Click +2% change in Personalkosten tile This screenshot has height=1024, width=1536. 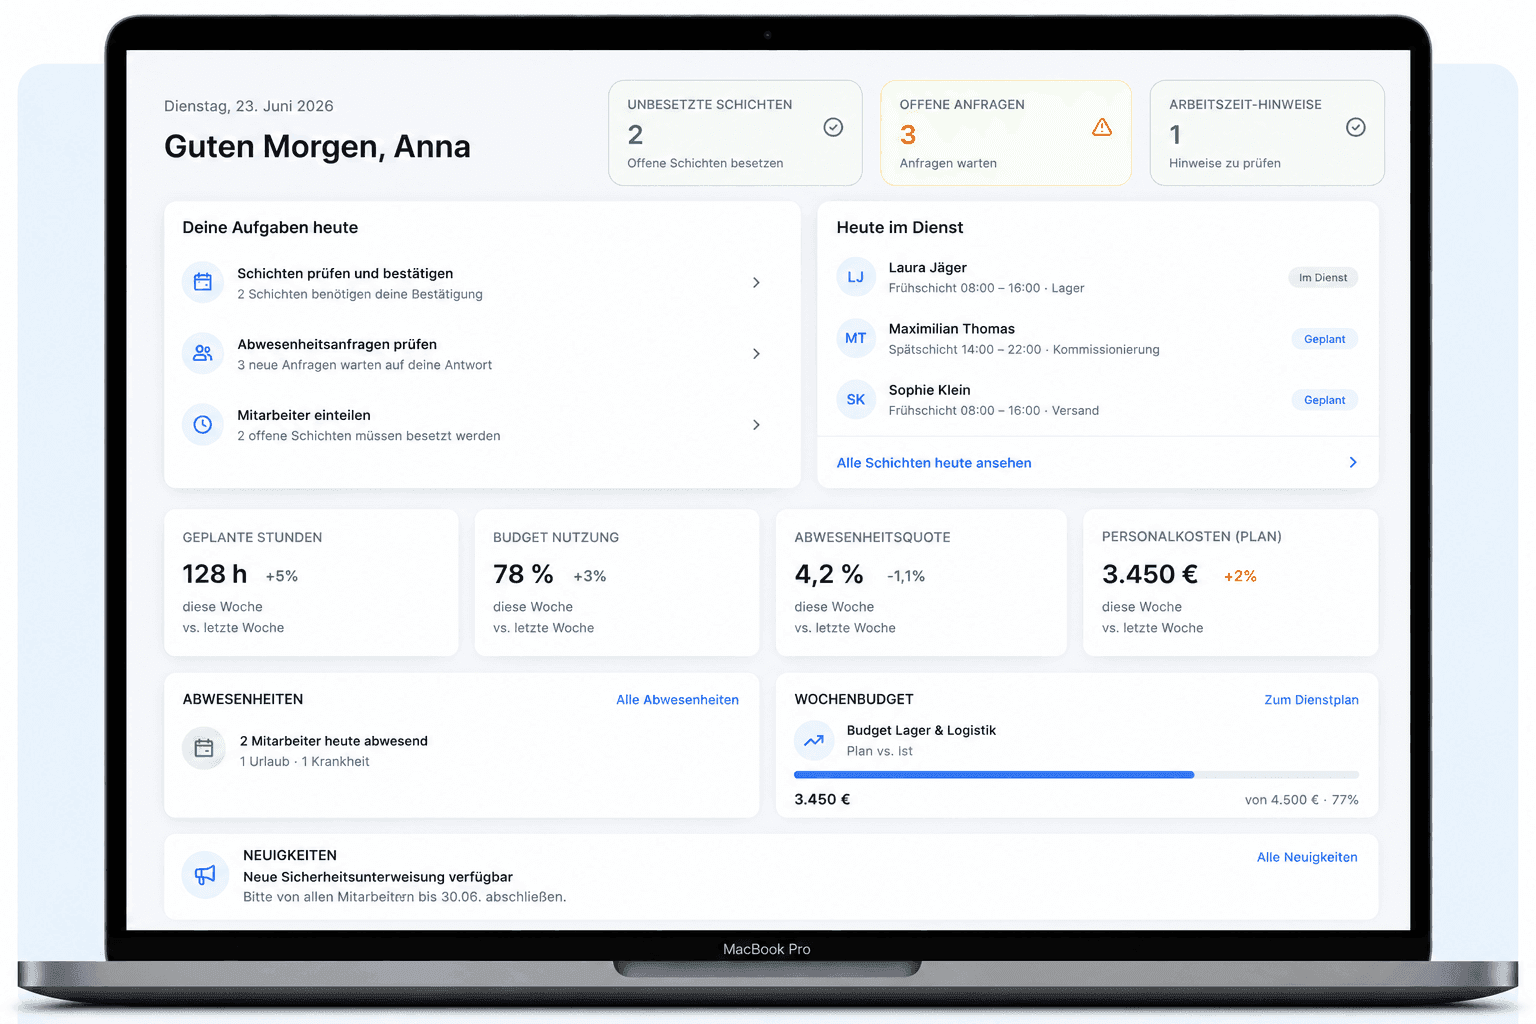(1240, 576)
